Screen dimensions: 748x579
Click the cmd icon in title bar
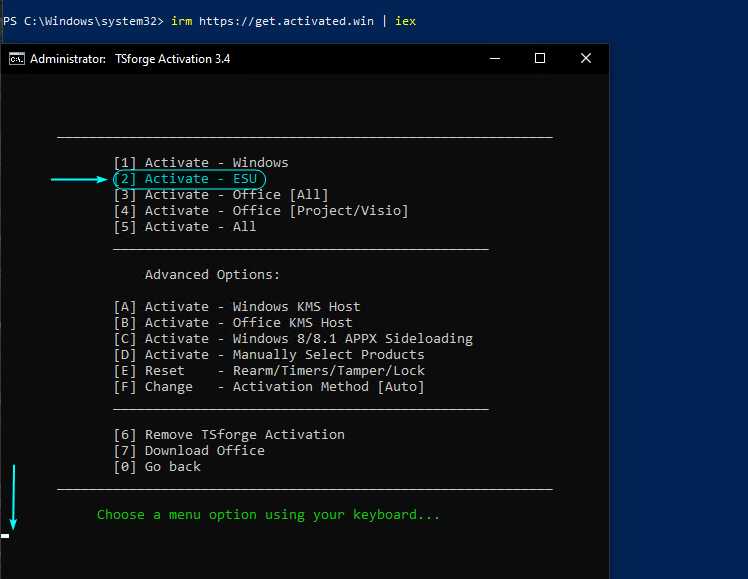point(17,59)
